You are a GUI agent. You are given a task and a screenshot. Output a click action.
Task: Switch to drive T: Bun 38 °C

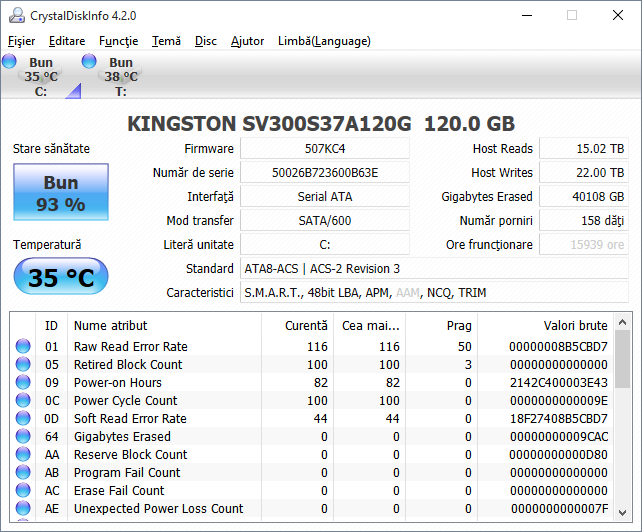(121, 76)
